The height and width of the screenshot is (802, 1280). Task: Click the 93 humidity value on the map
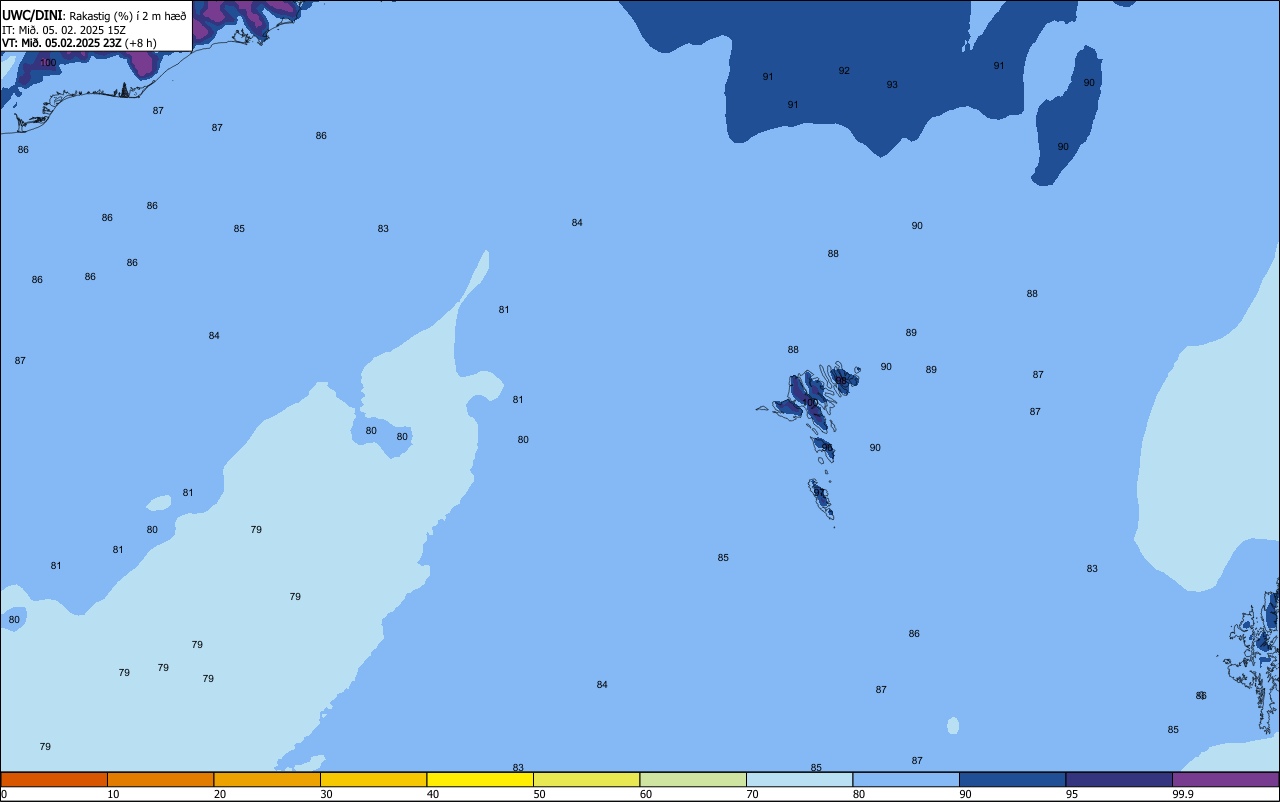coord(892,85)
